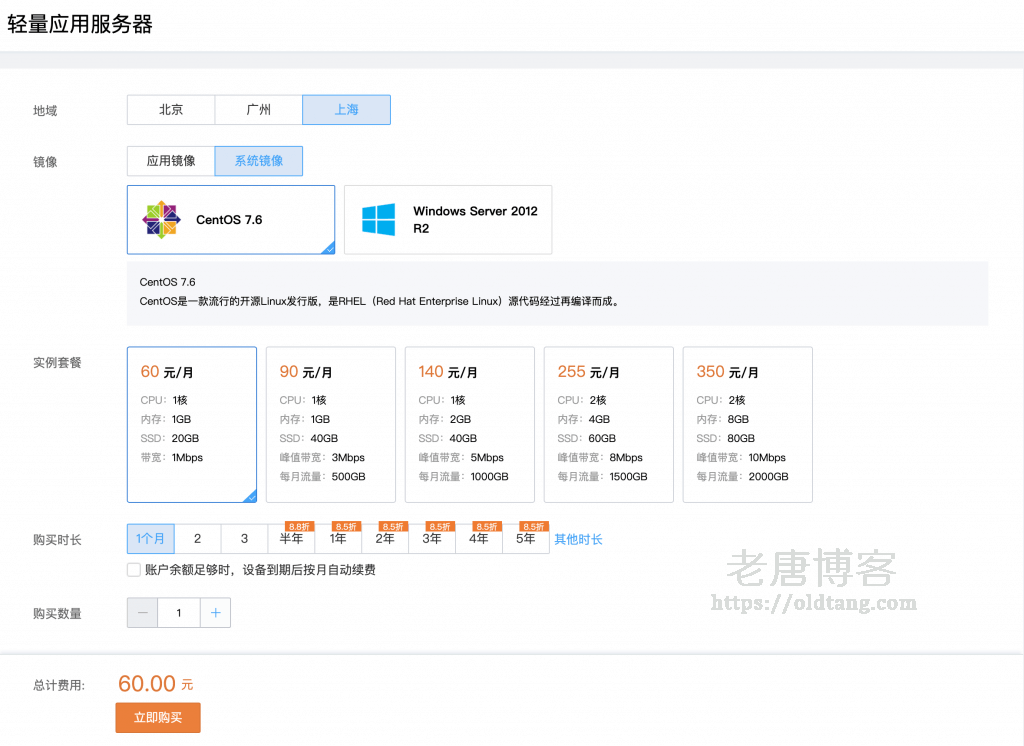This screenshot has width=1024, height=746.
Task: Choose the 5年 duration with 8.5折 discount
Action: click(x=525, y=540)
